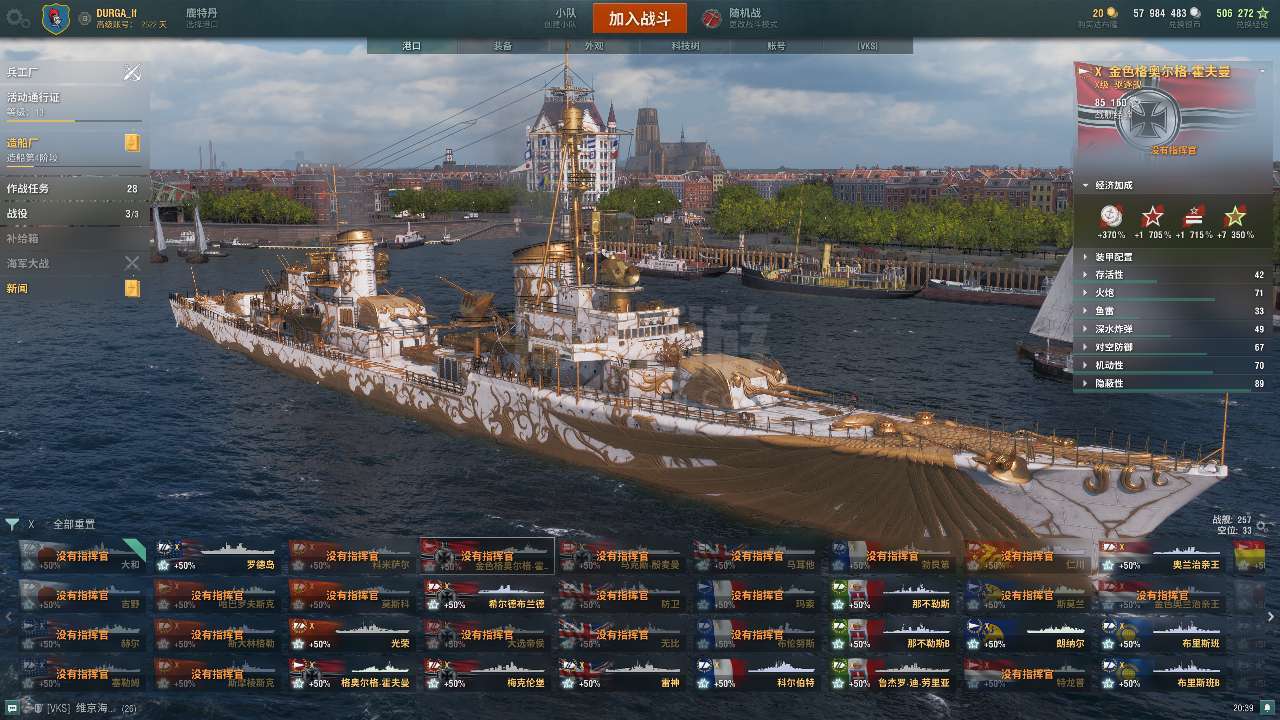Click 全部重置 reset all filters
The height and width of the screenshot is (720, 1280).
[x=75, y=524]
